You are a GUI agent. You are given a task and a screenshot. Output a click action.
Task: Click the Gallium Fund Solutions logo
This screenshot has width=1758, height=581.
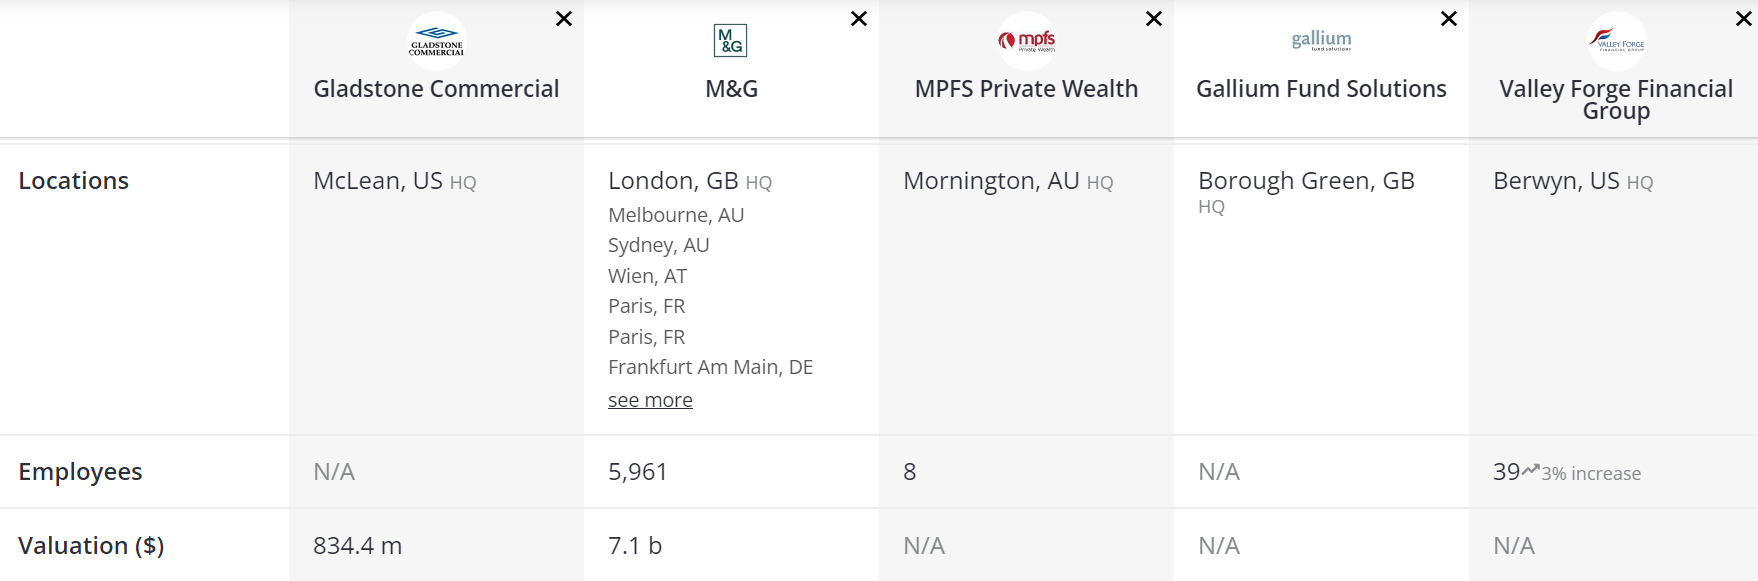[x=1321, y=41]
